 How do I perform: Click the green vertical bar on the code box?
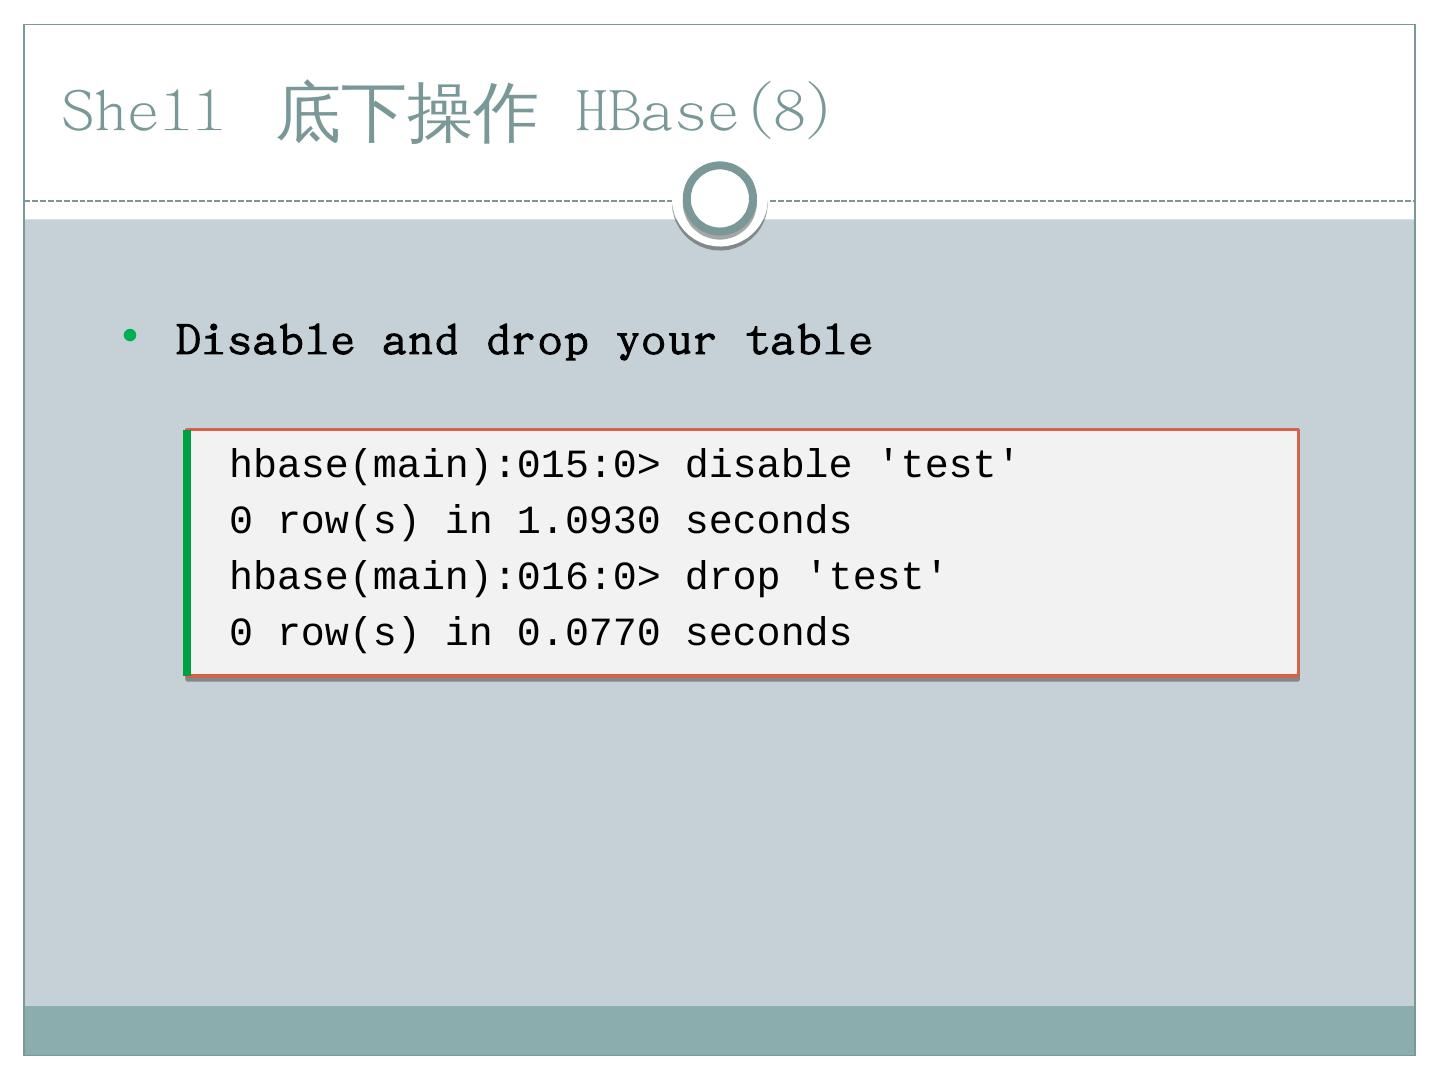click(187, 553)
